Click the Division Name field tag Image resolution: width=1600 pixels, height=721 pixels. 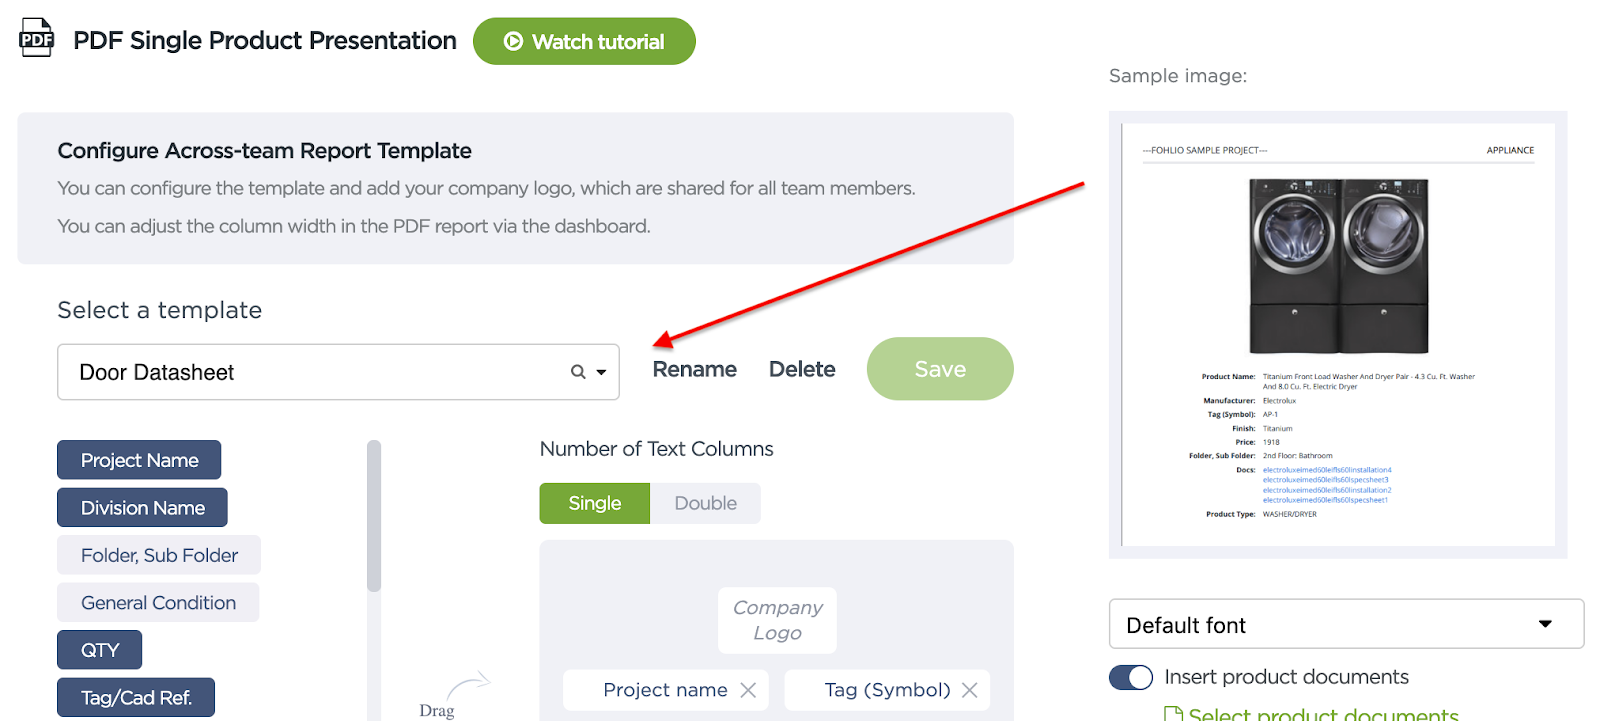pos(142,508)
